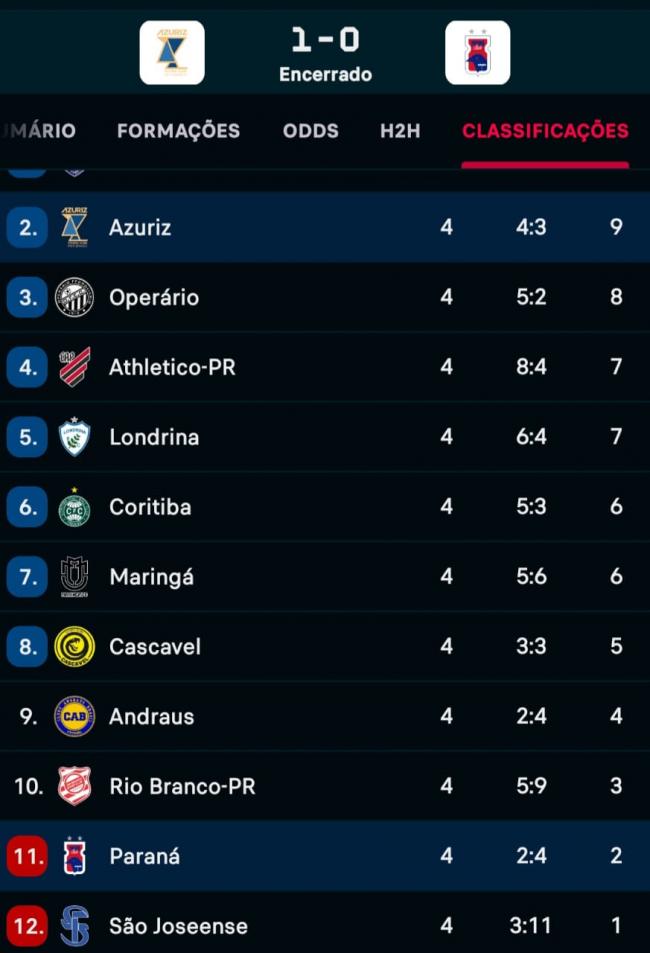Go to the H2H tab

(400, 131)
